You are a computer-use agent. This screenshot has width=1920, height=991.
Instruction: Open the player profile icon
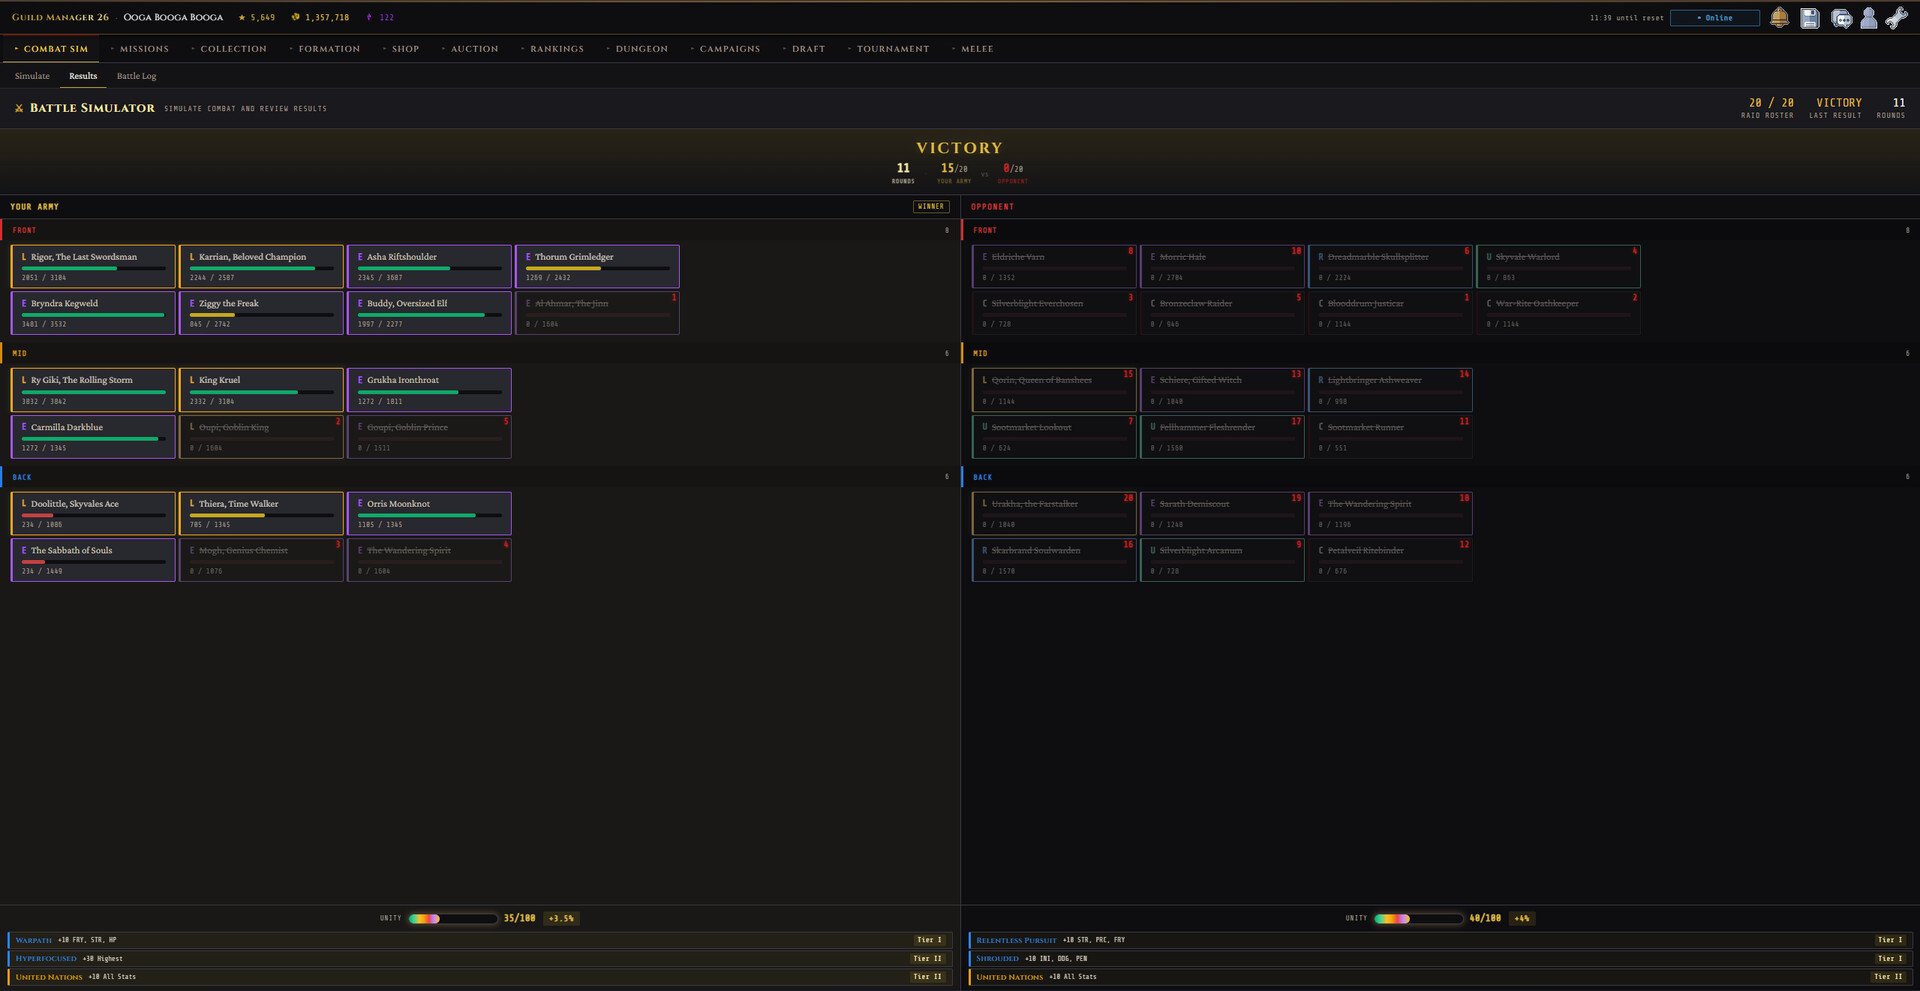pos(1869,18)
